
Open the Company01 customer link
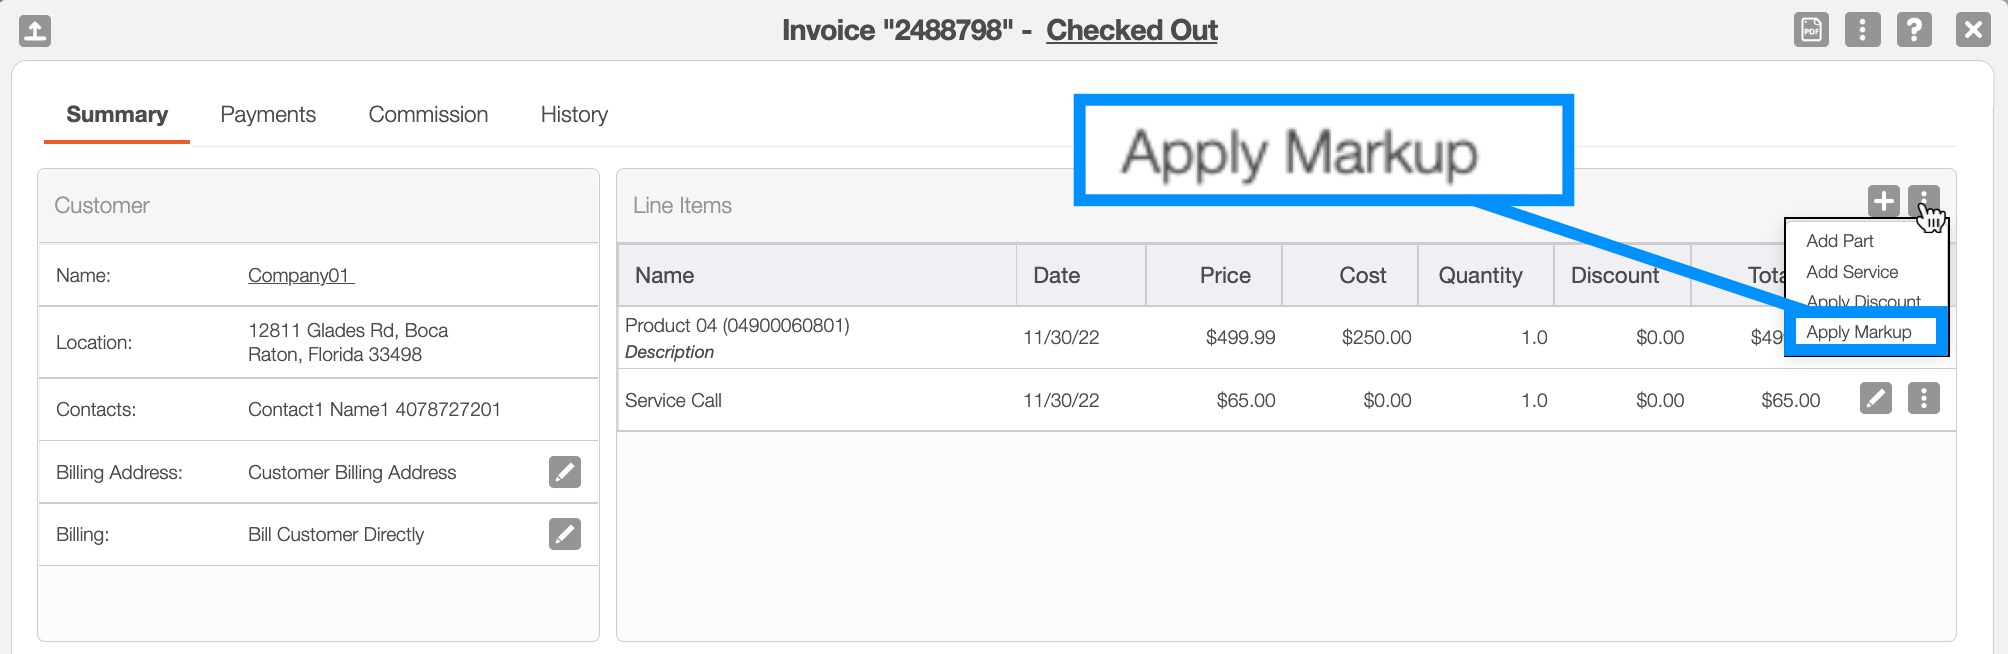[301, 276]
